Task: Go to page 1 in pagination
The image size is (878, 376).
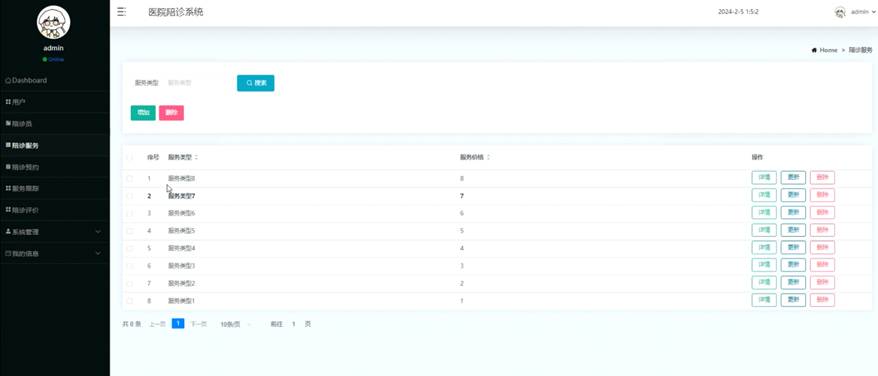Action: tap(178, 323)
